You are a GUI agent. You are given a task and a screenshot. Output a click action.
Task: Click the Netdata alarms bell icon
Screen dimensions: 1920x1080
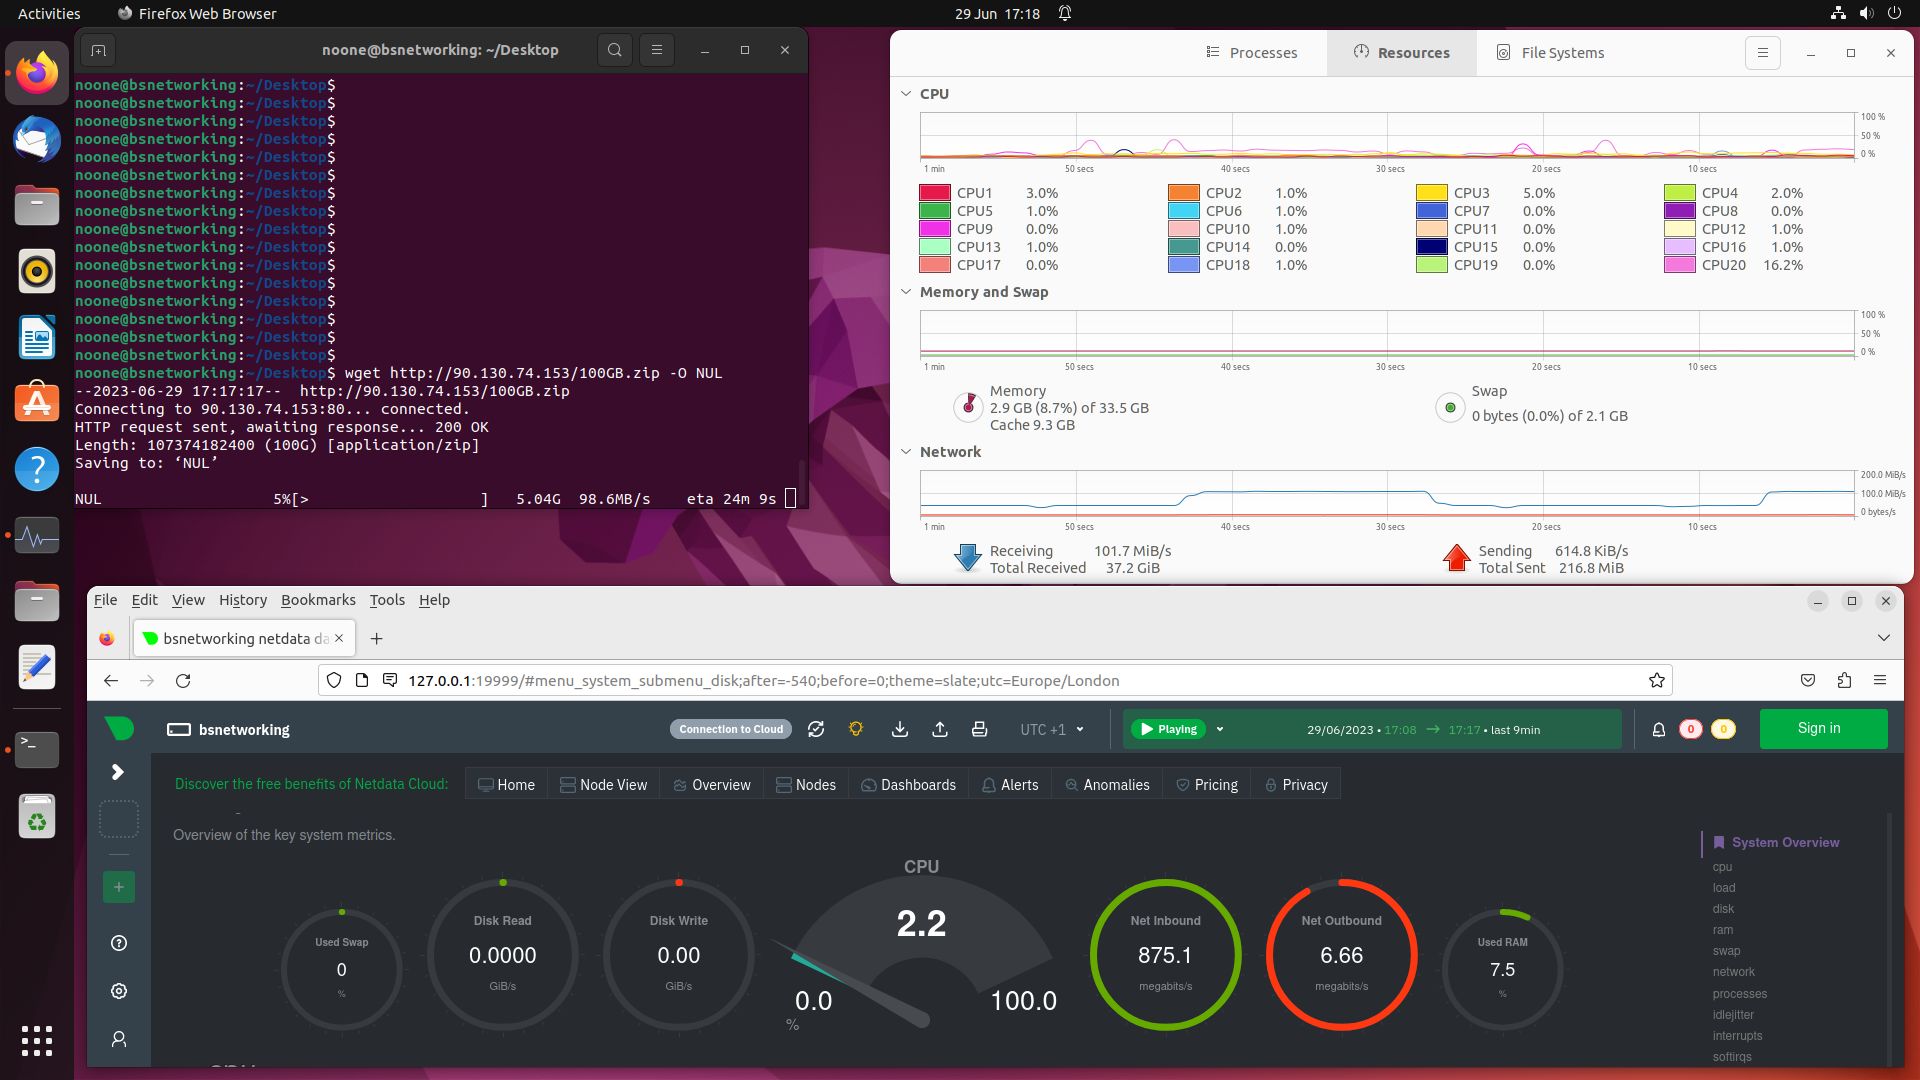click(x=1659, y=730)
